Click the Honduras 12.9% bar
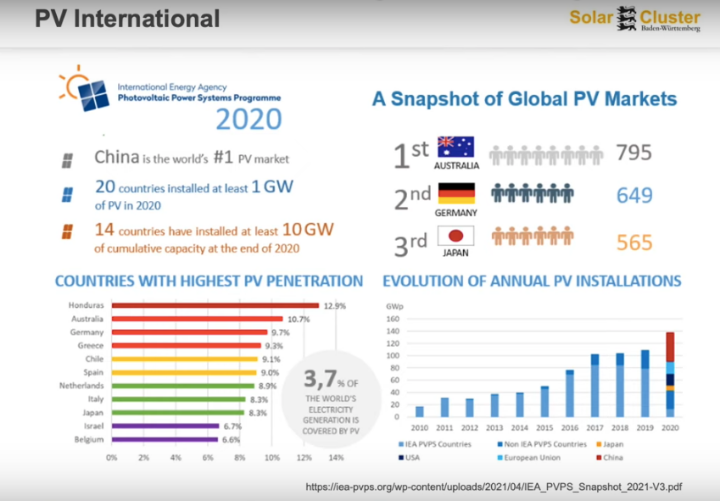 215,305
